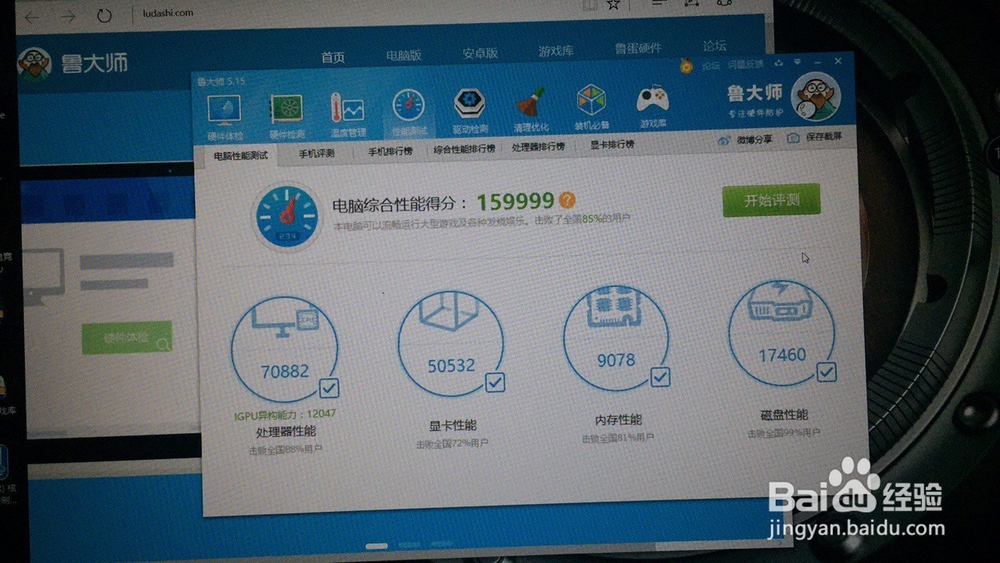
Task: Click 保存截屏 save screenshot
Action: (814, 137)
